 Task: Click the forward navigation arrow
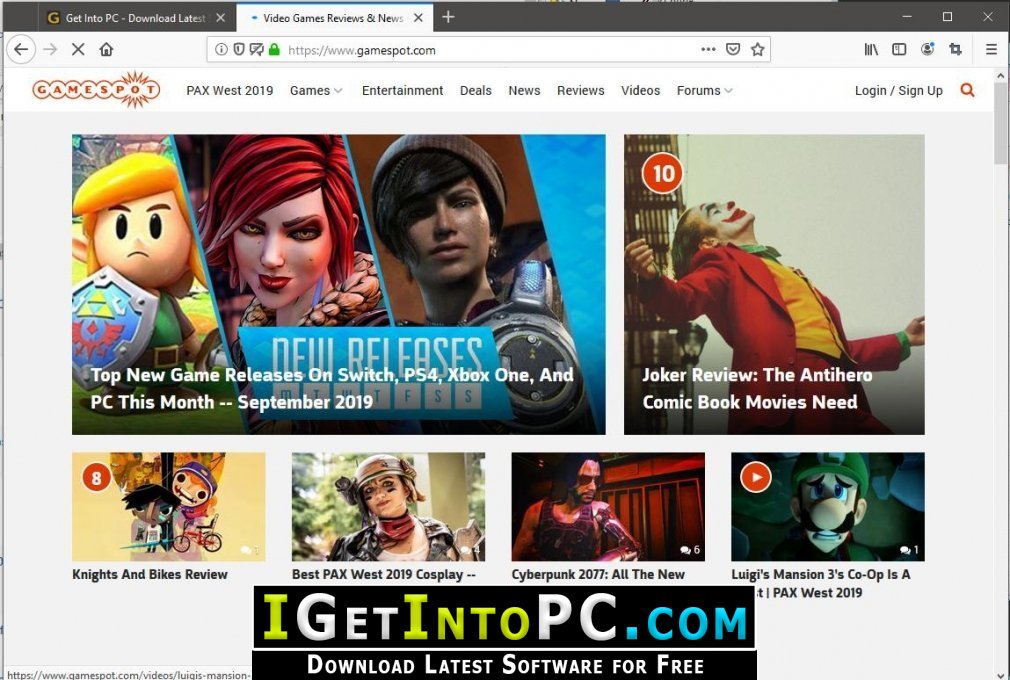point(50,50)
